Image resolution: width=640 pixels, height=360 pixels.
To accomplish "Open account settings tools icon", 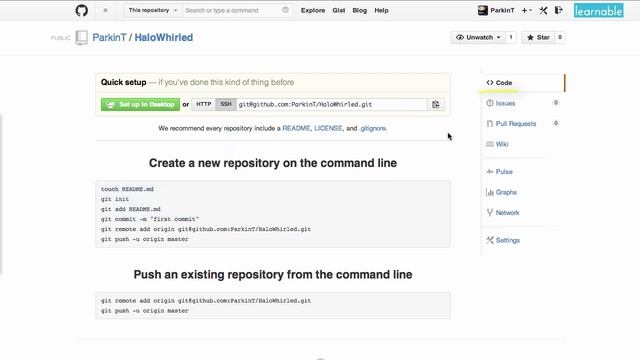I will click(x=543, y=11).
